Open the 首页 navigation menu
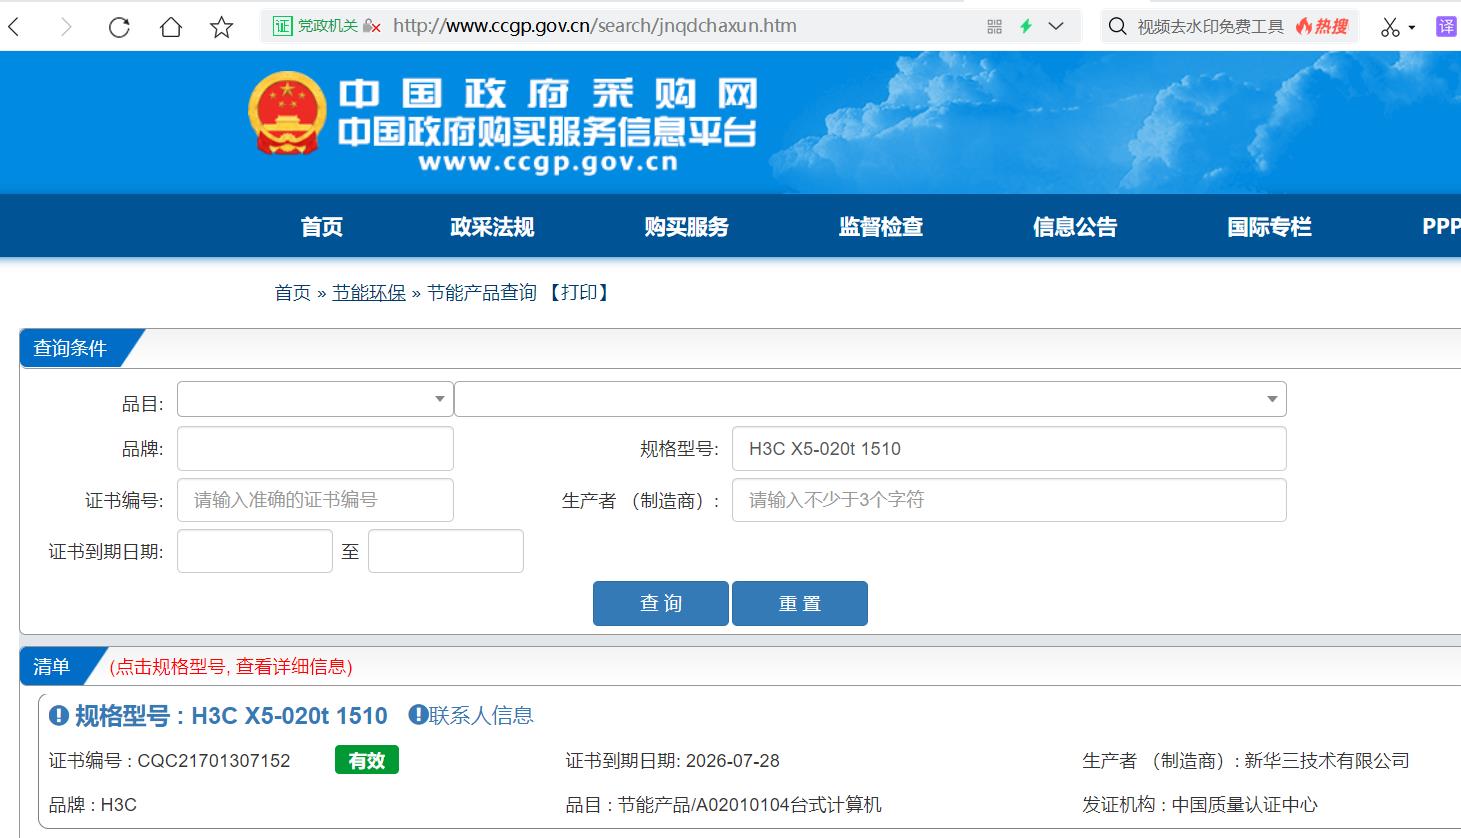1461x838 pixels. tap(322, 227)
